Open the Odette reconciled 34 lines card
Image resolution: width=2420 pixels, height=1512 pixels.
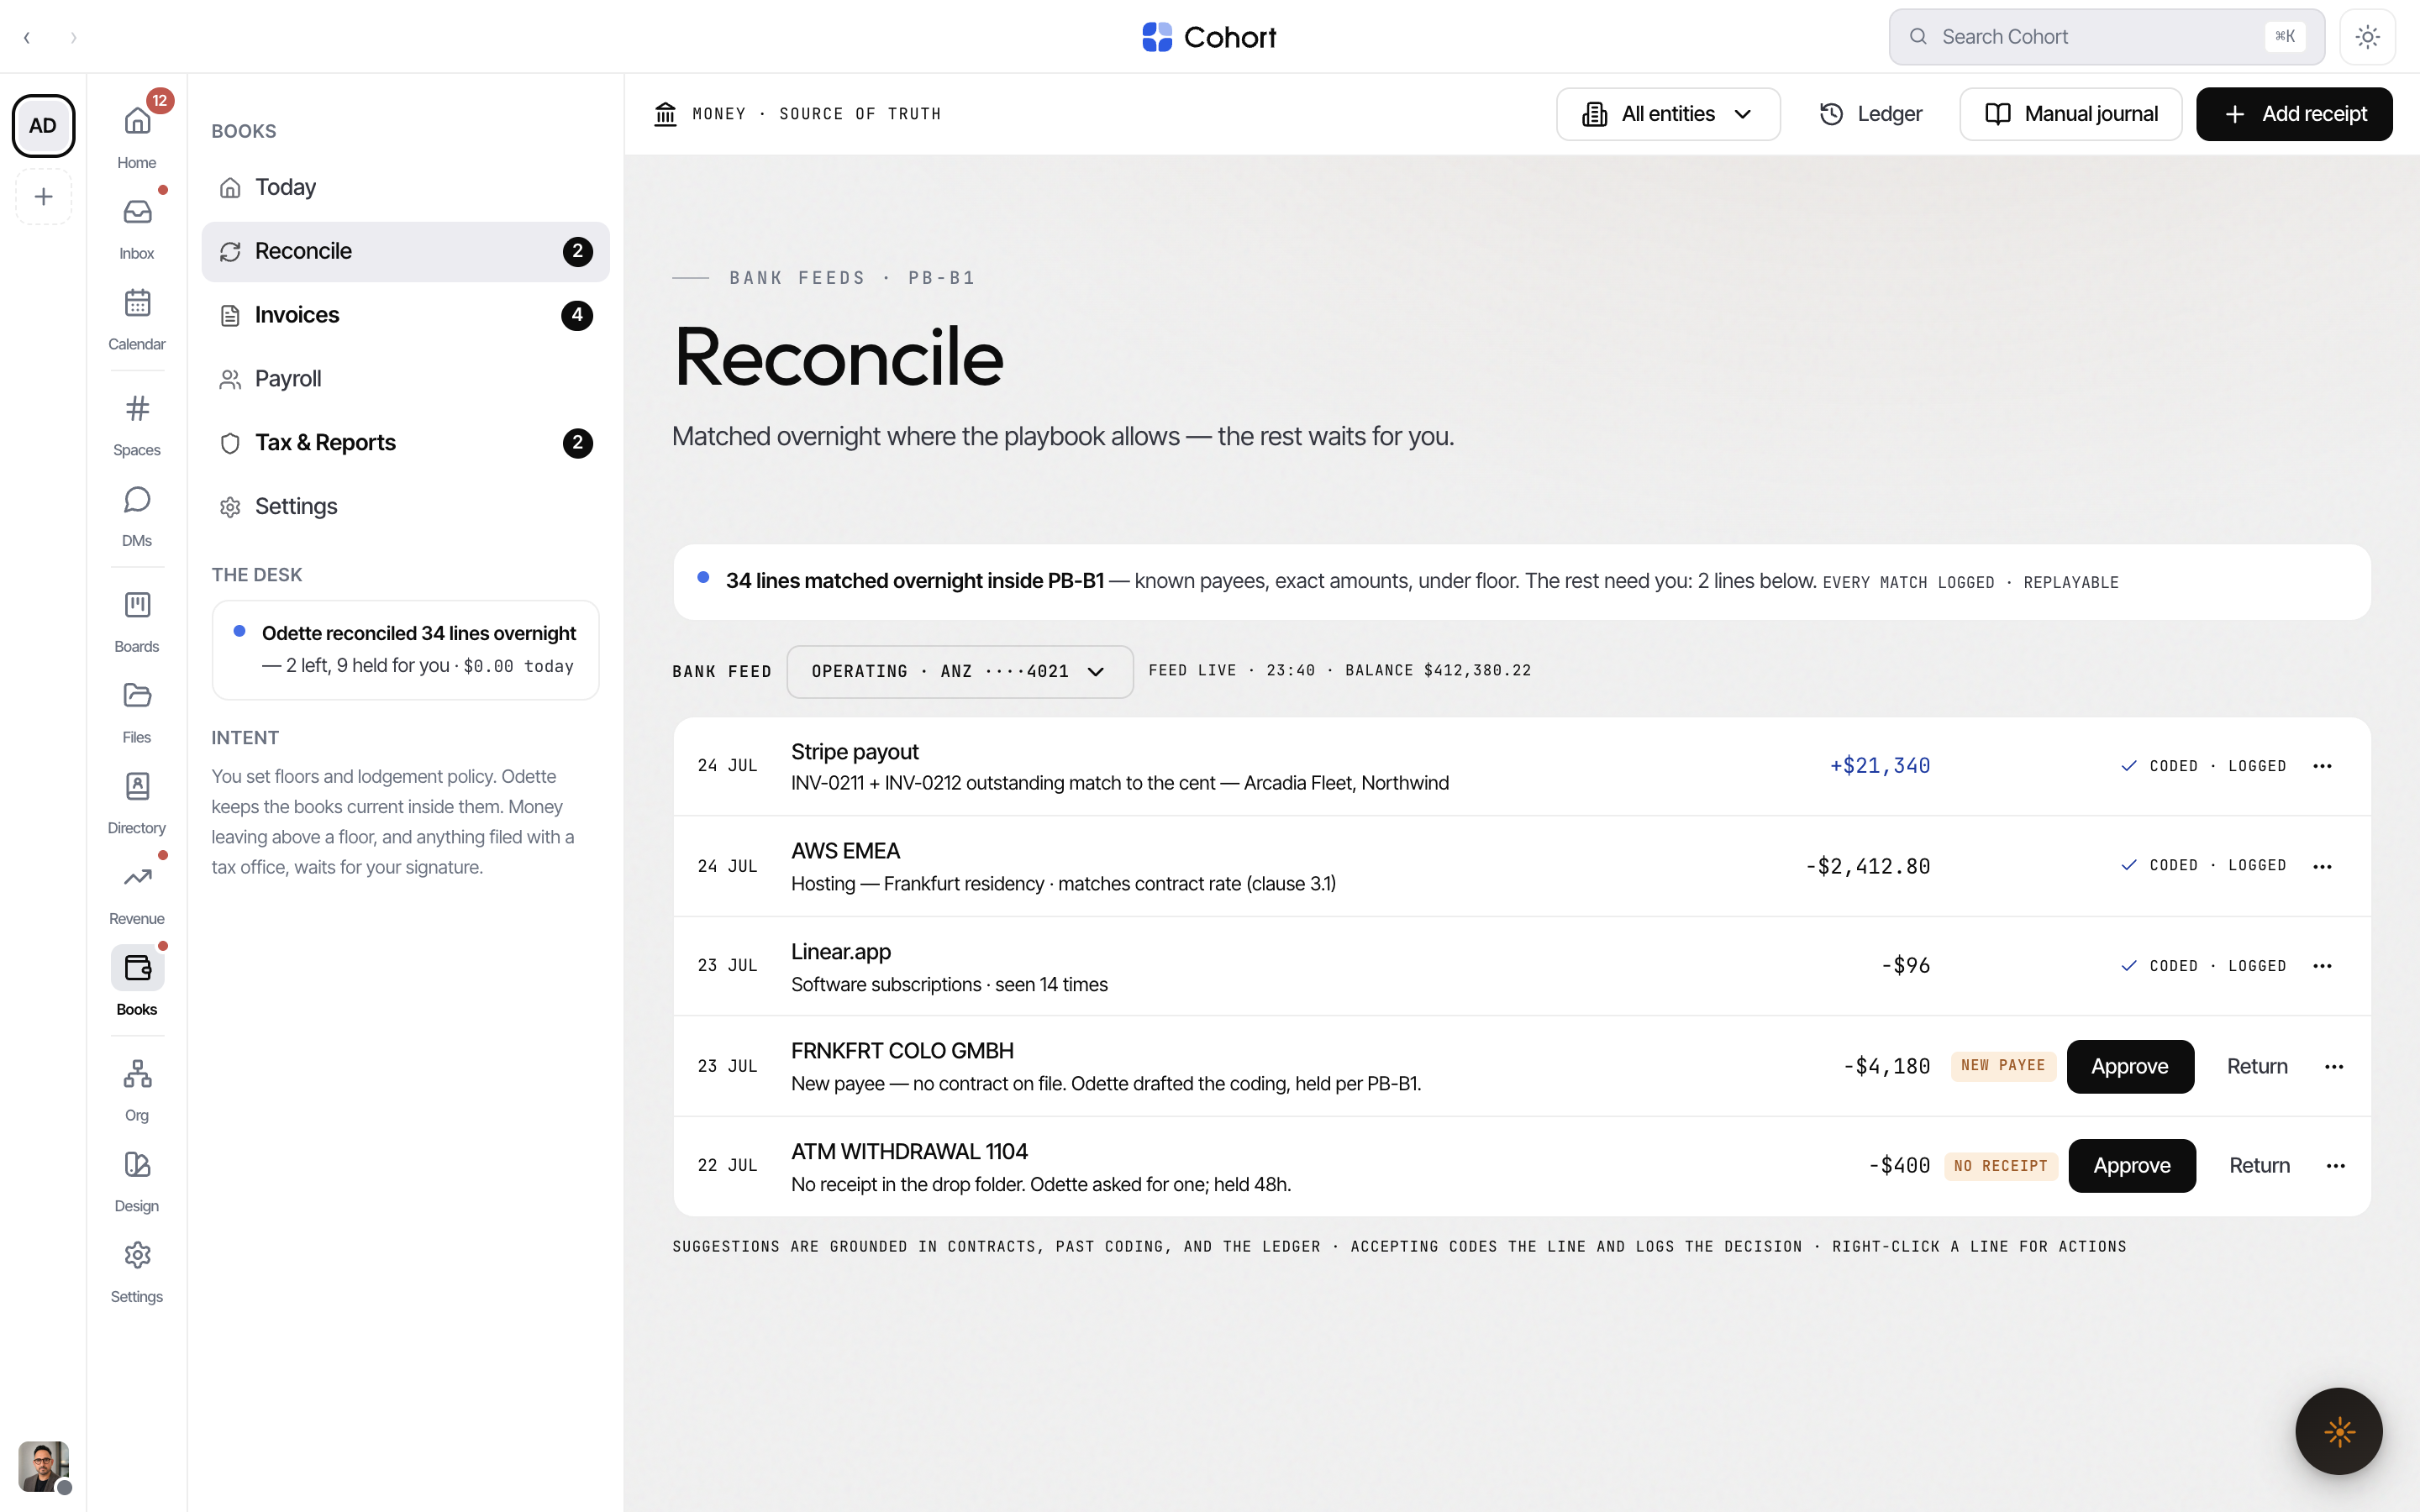[405, 650]
